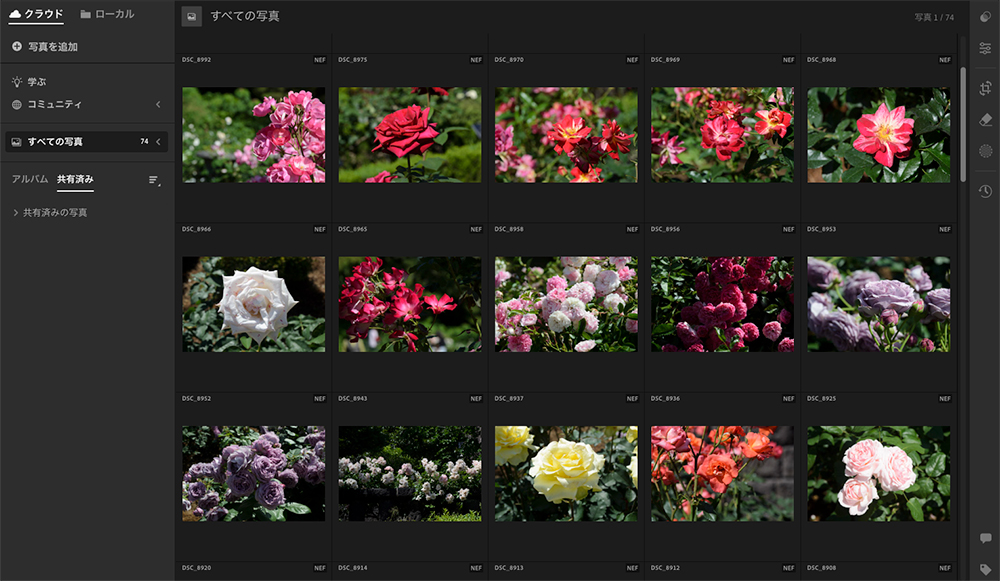Screen dimensions: 1000x581
Task: Click the lightbulb 学ぶ icon
Action: point(17,82)
